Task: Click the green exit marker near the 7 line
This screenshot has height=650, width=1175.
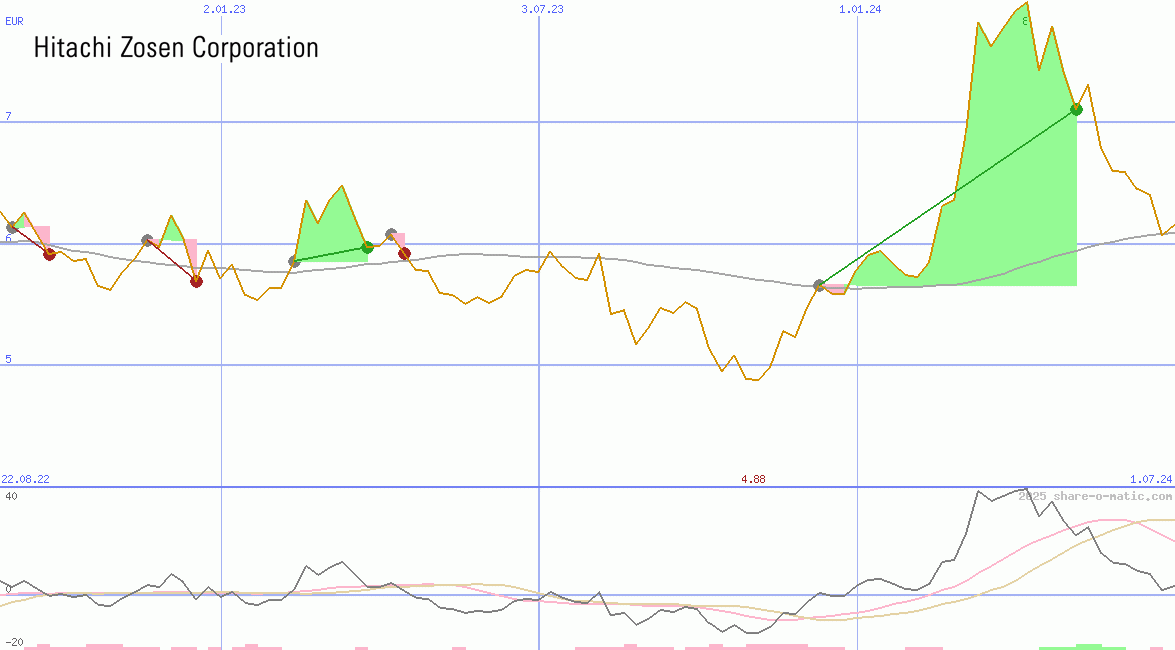Action: pos(1077,109)
